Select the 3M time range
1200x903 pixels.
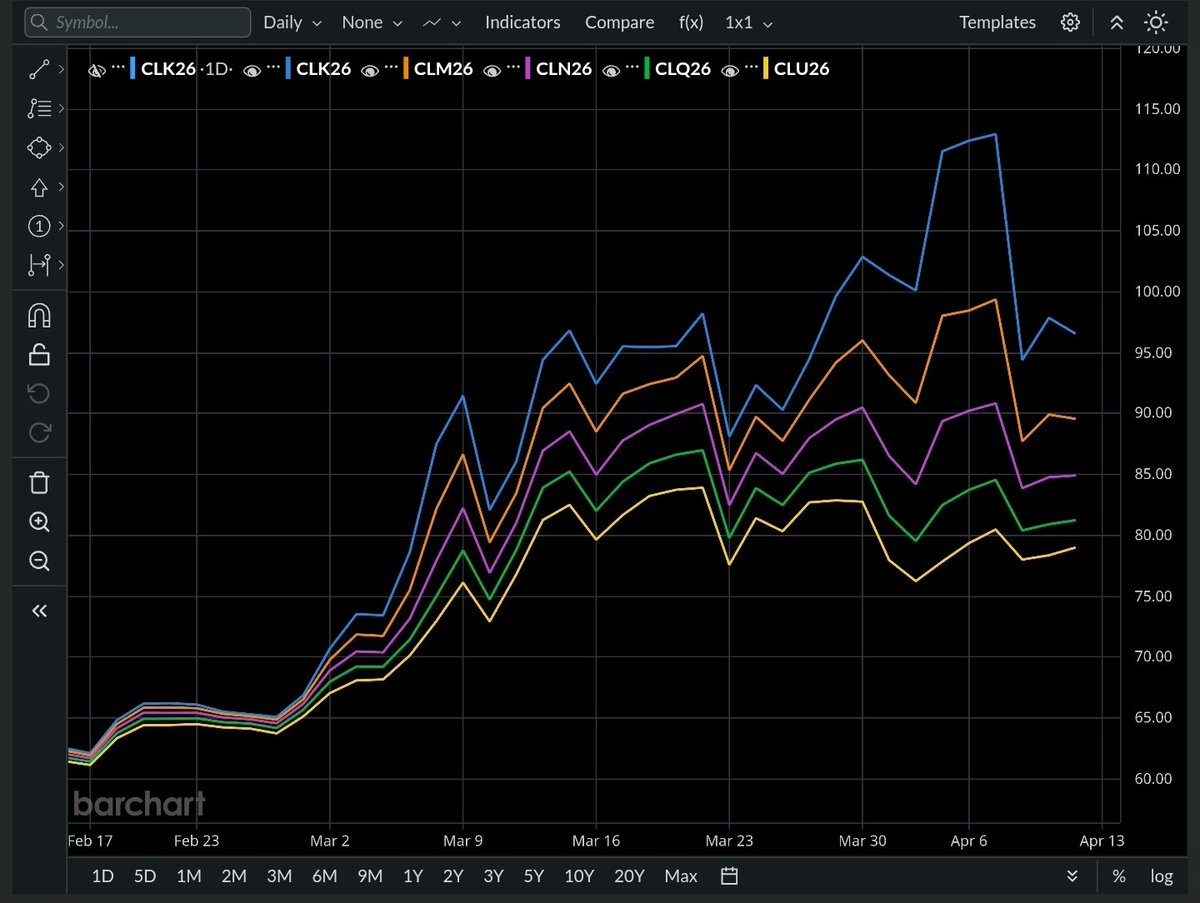point(279,876)
